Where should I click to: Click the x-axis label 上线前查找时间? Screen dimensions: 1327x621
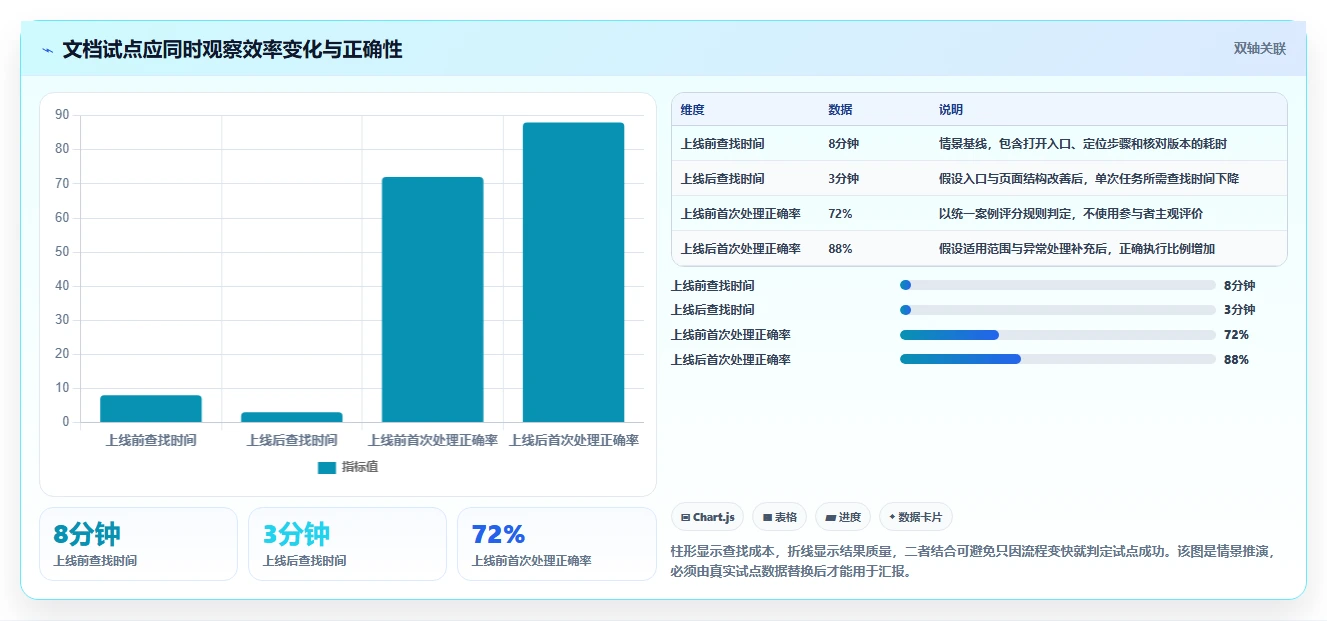coord(151,440)
